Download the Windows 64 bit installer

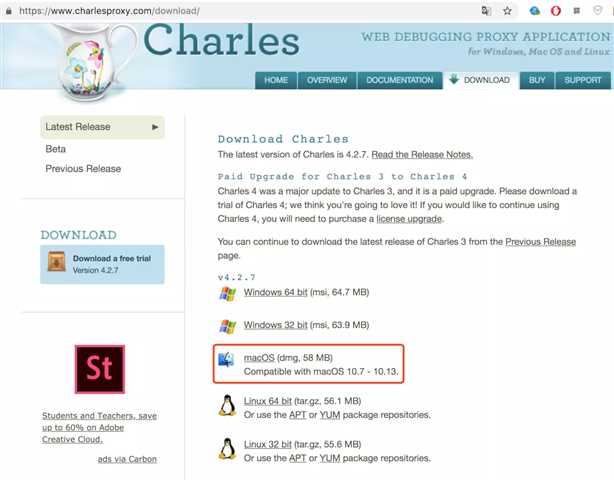pyautogui.click(x=275, y=292)
